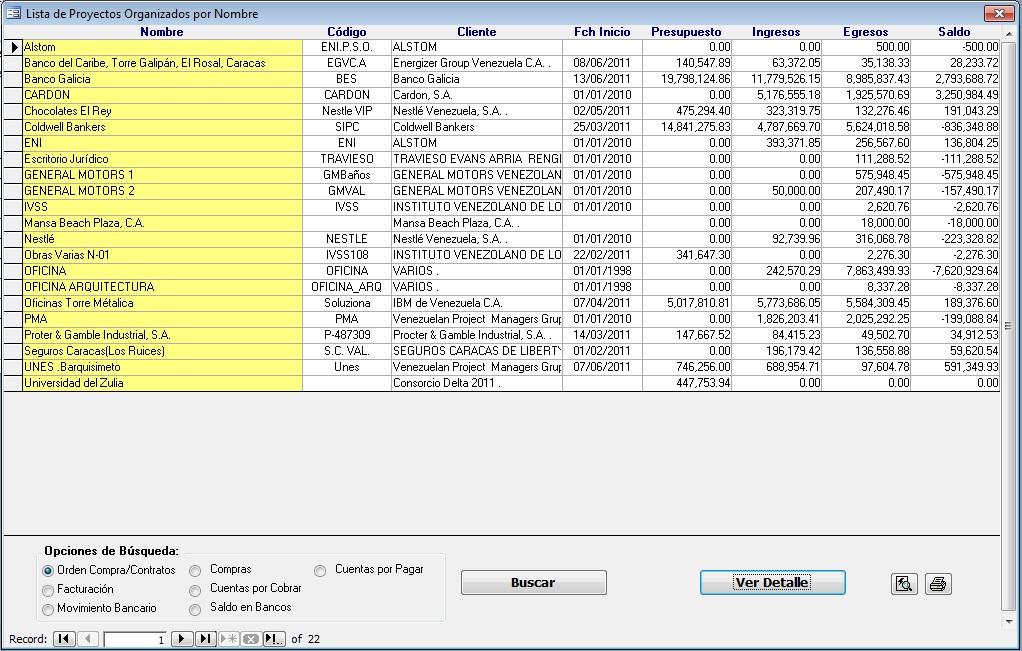Click the EGVC.A code cell
Viewport: 1022px width, 651px height.
pyautogui.click(x=347, y=63)
